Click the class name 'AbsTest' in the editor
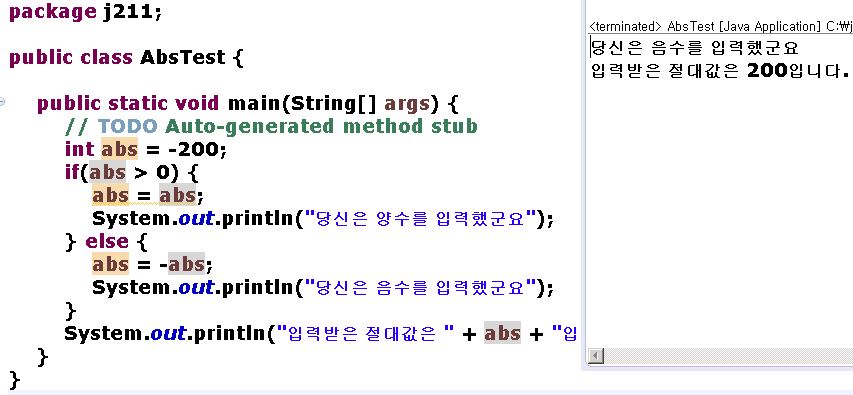Screen dimensions: 853x395 coord(183,57)
